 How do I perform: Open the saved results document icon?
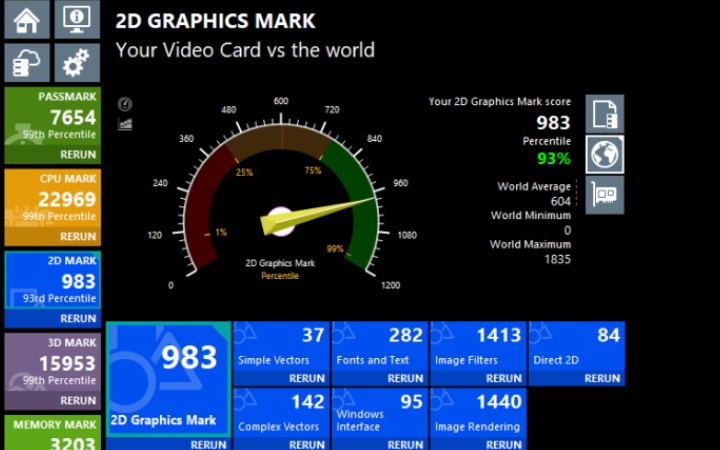605,114
